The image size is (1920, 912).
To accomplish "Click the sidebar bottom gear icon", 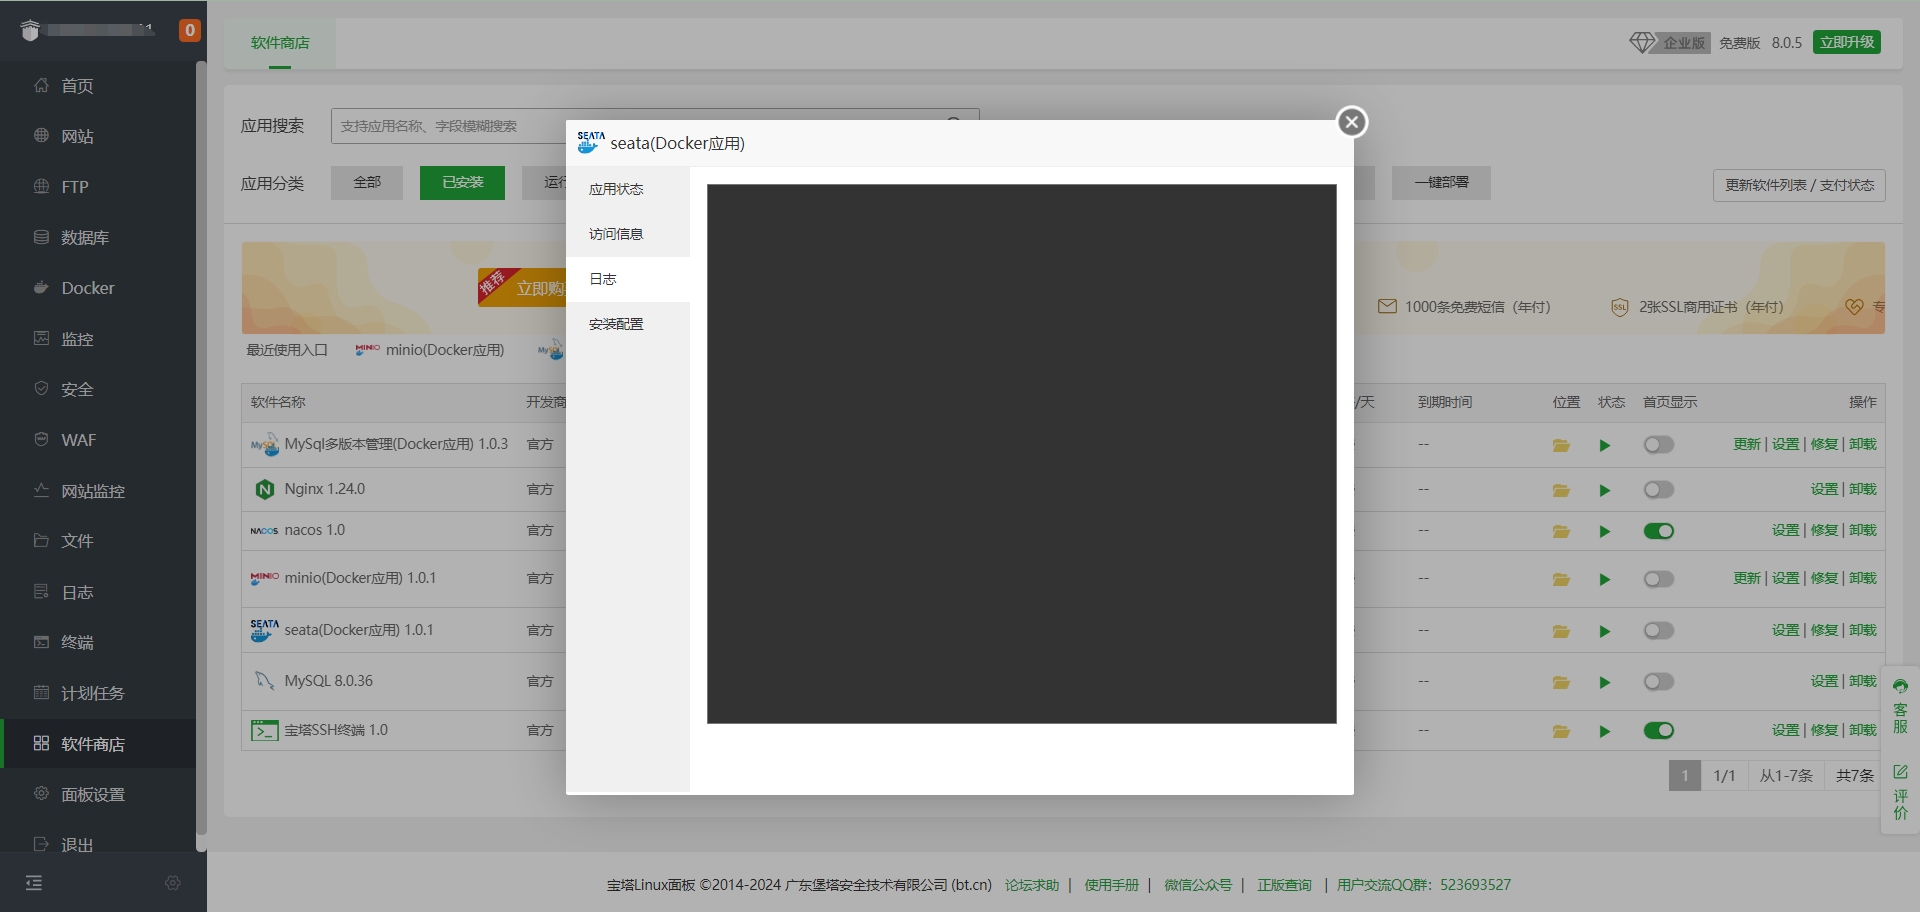I will [172, 883].
